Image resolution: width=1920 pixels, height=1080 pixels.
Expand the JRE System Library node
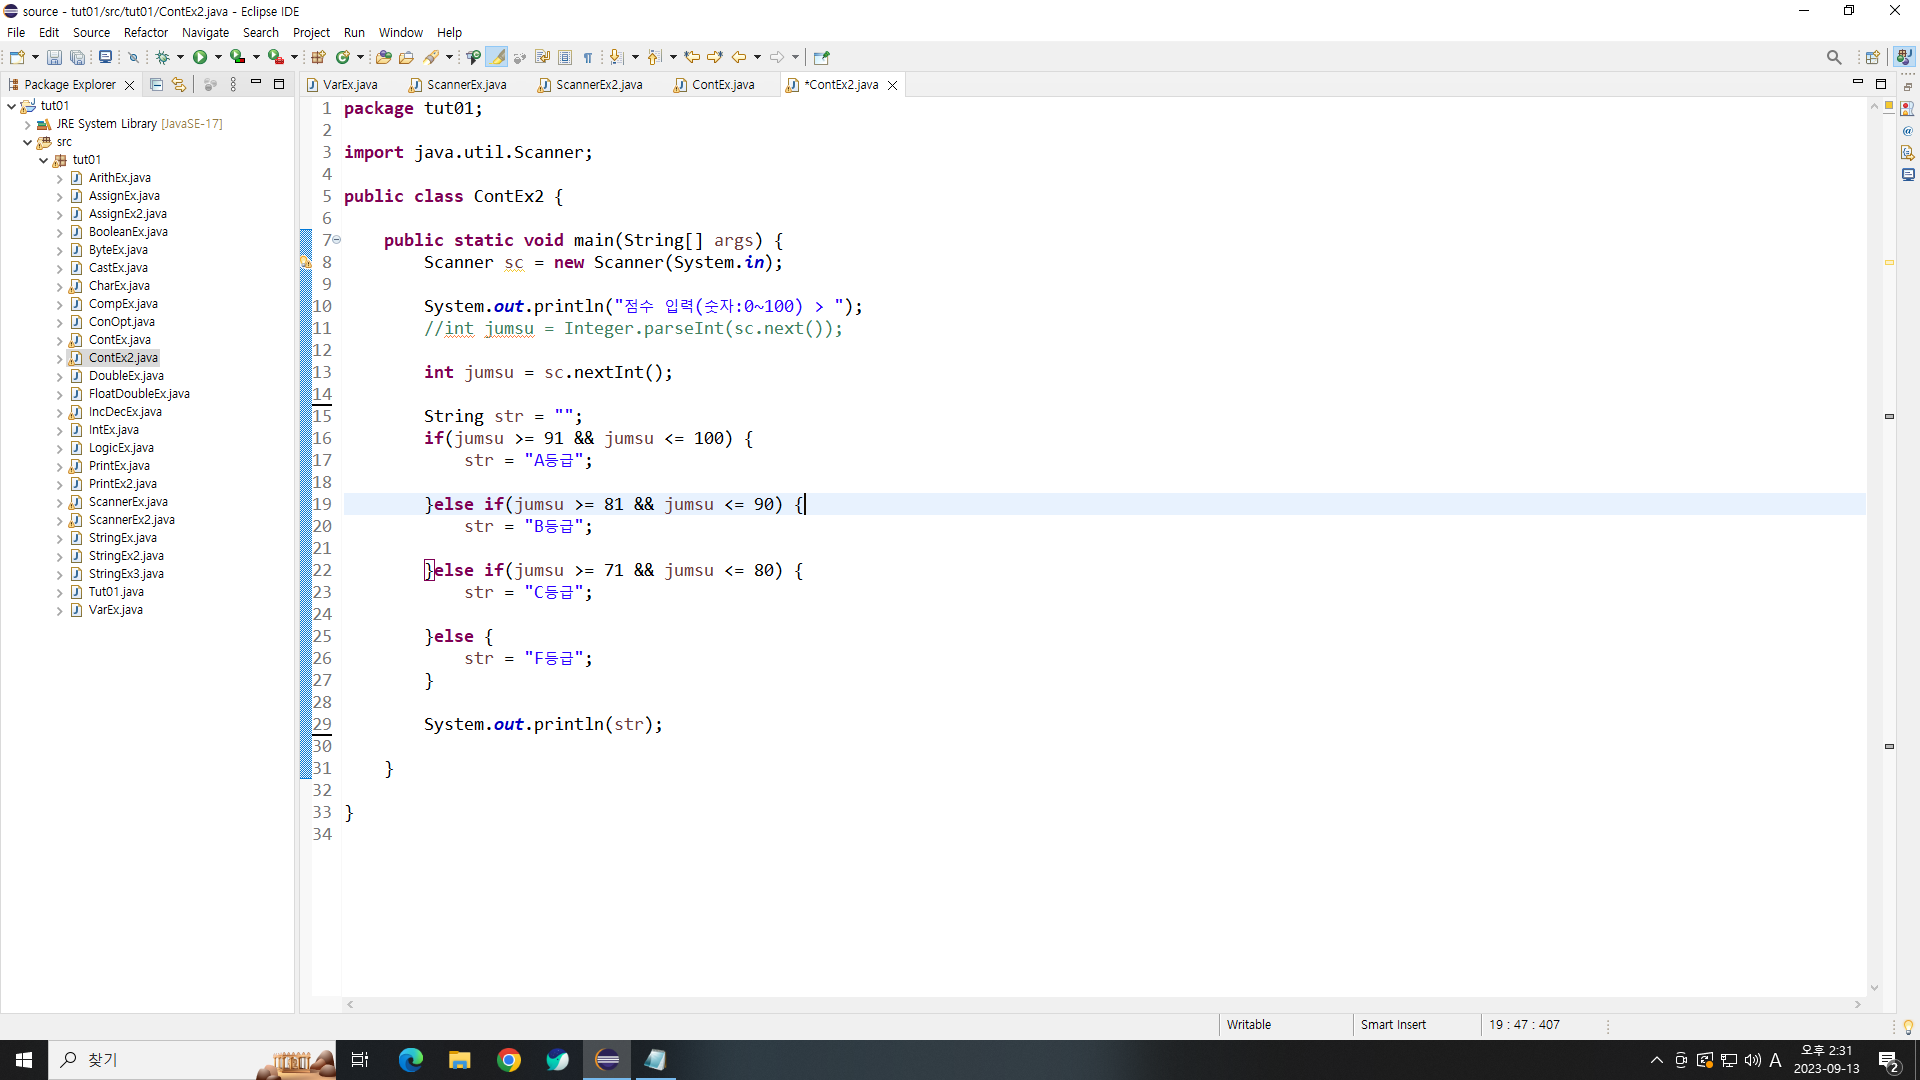[27, 124]
